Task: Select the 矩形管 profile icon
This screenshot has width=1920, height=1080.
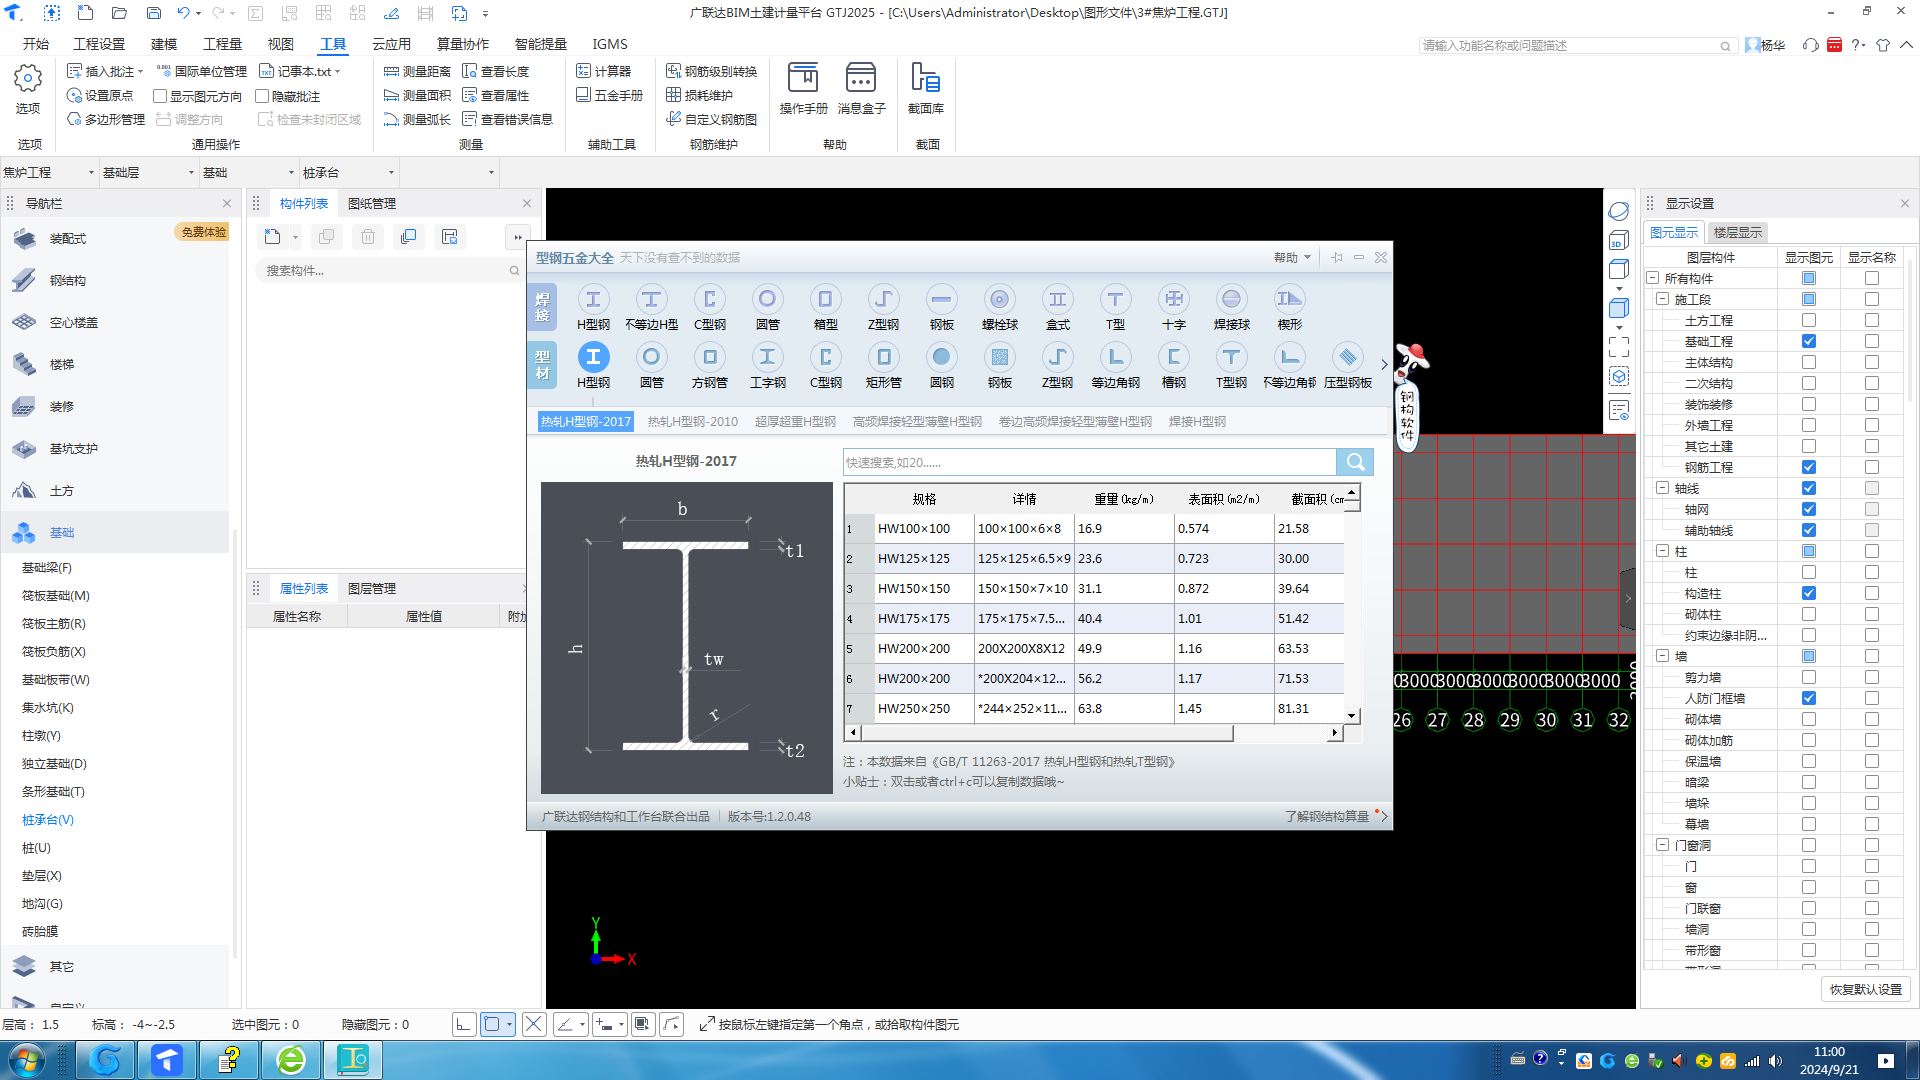Action: click(x=883, y=365)
